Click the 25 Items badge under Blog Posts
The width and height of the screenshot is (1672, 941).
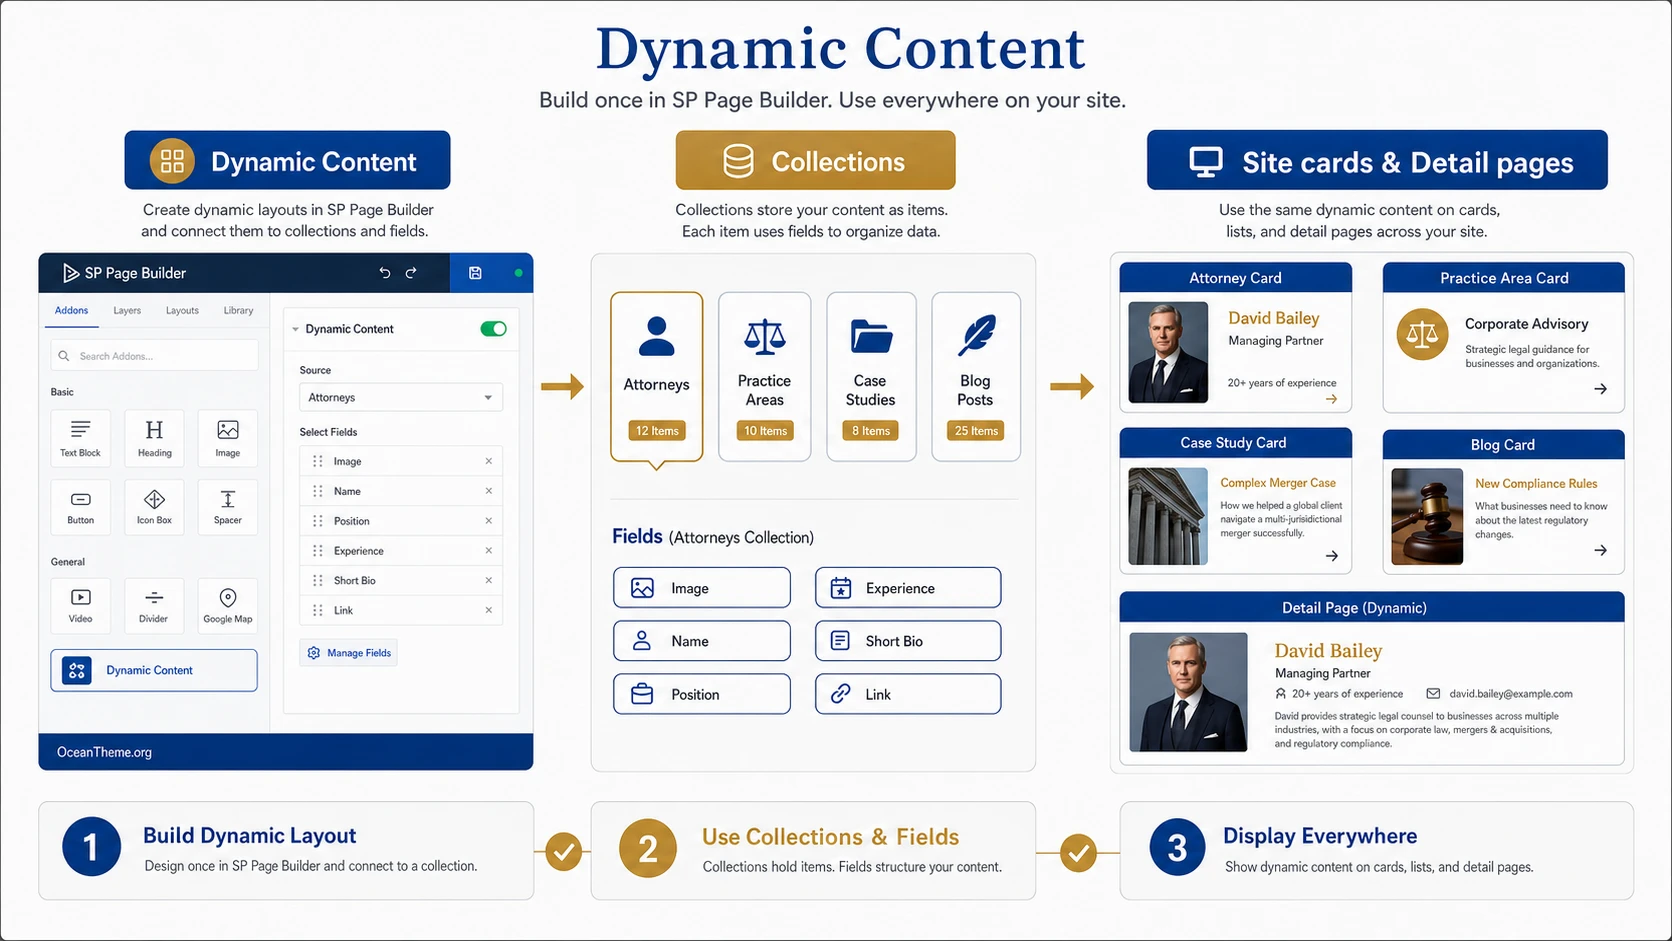tap(976, 431)
